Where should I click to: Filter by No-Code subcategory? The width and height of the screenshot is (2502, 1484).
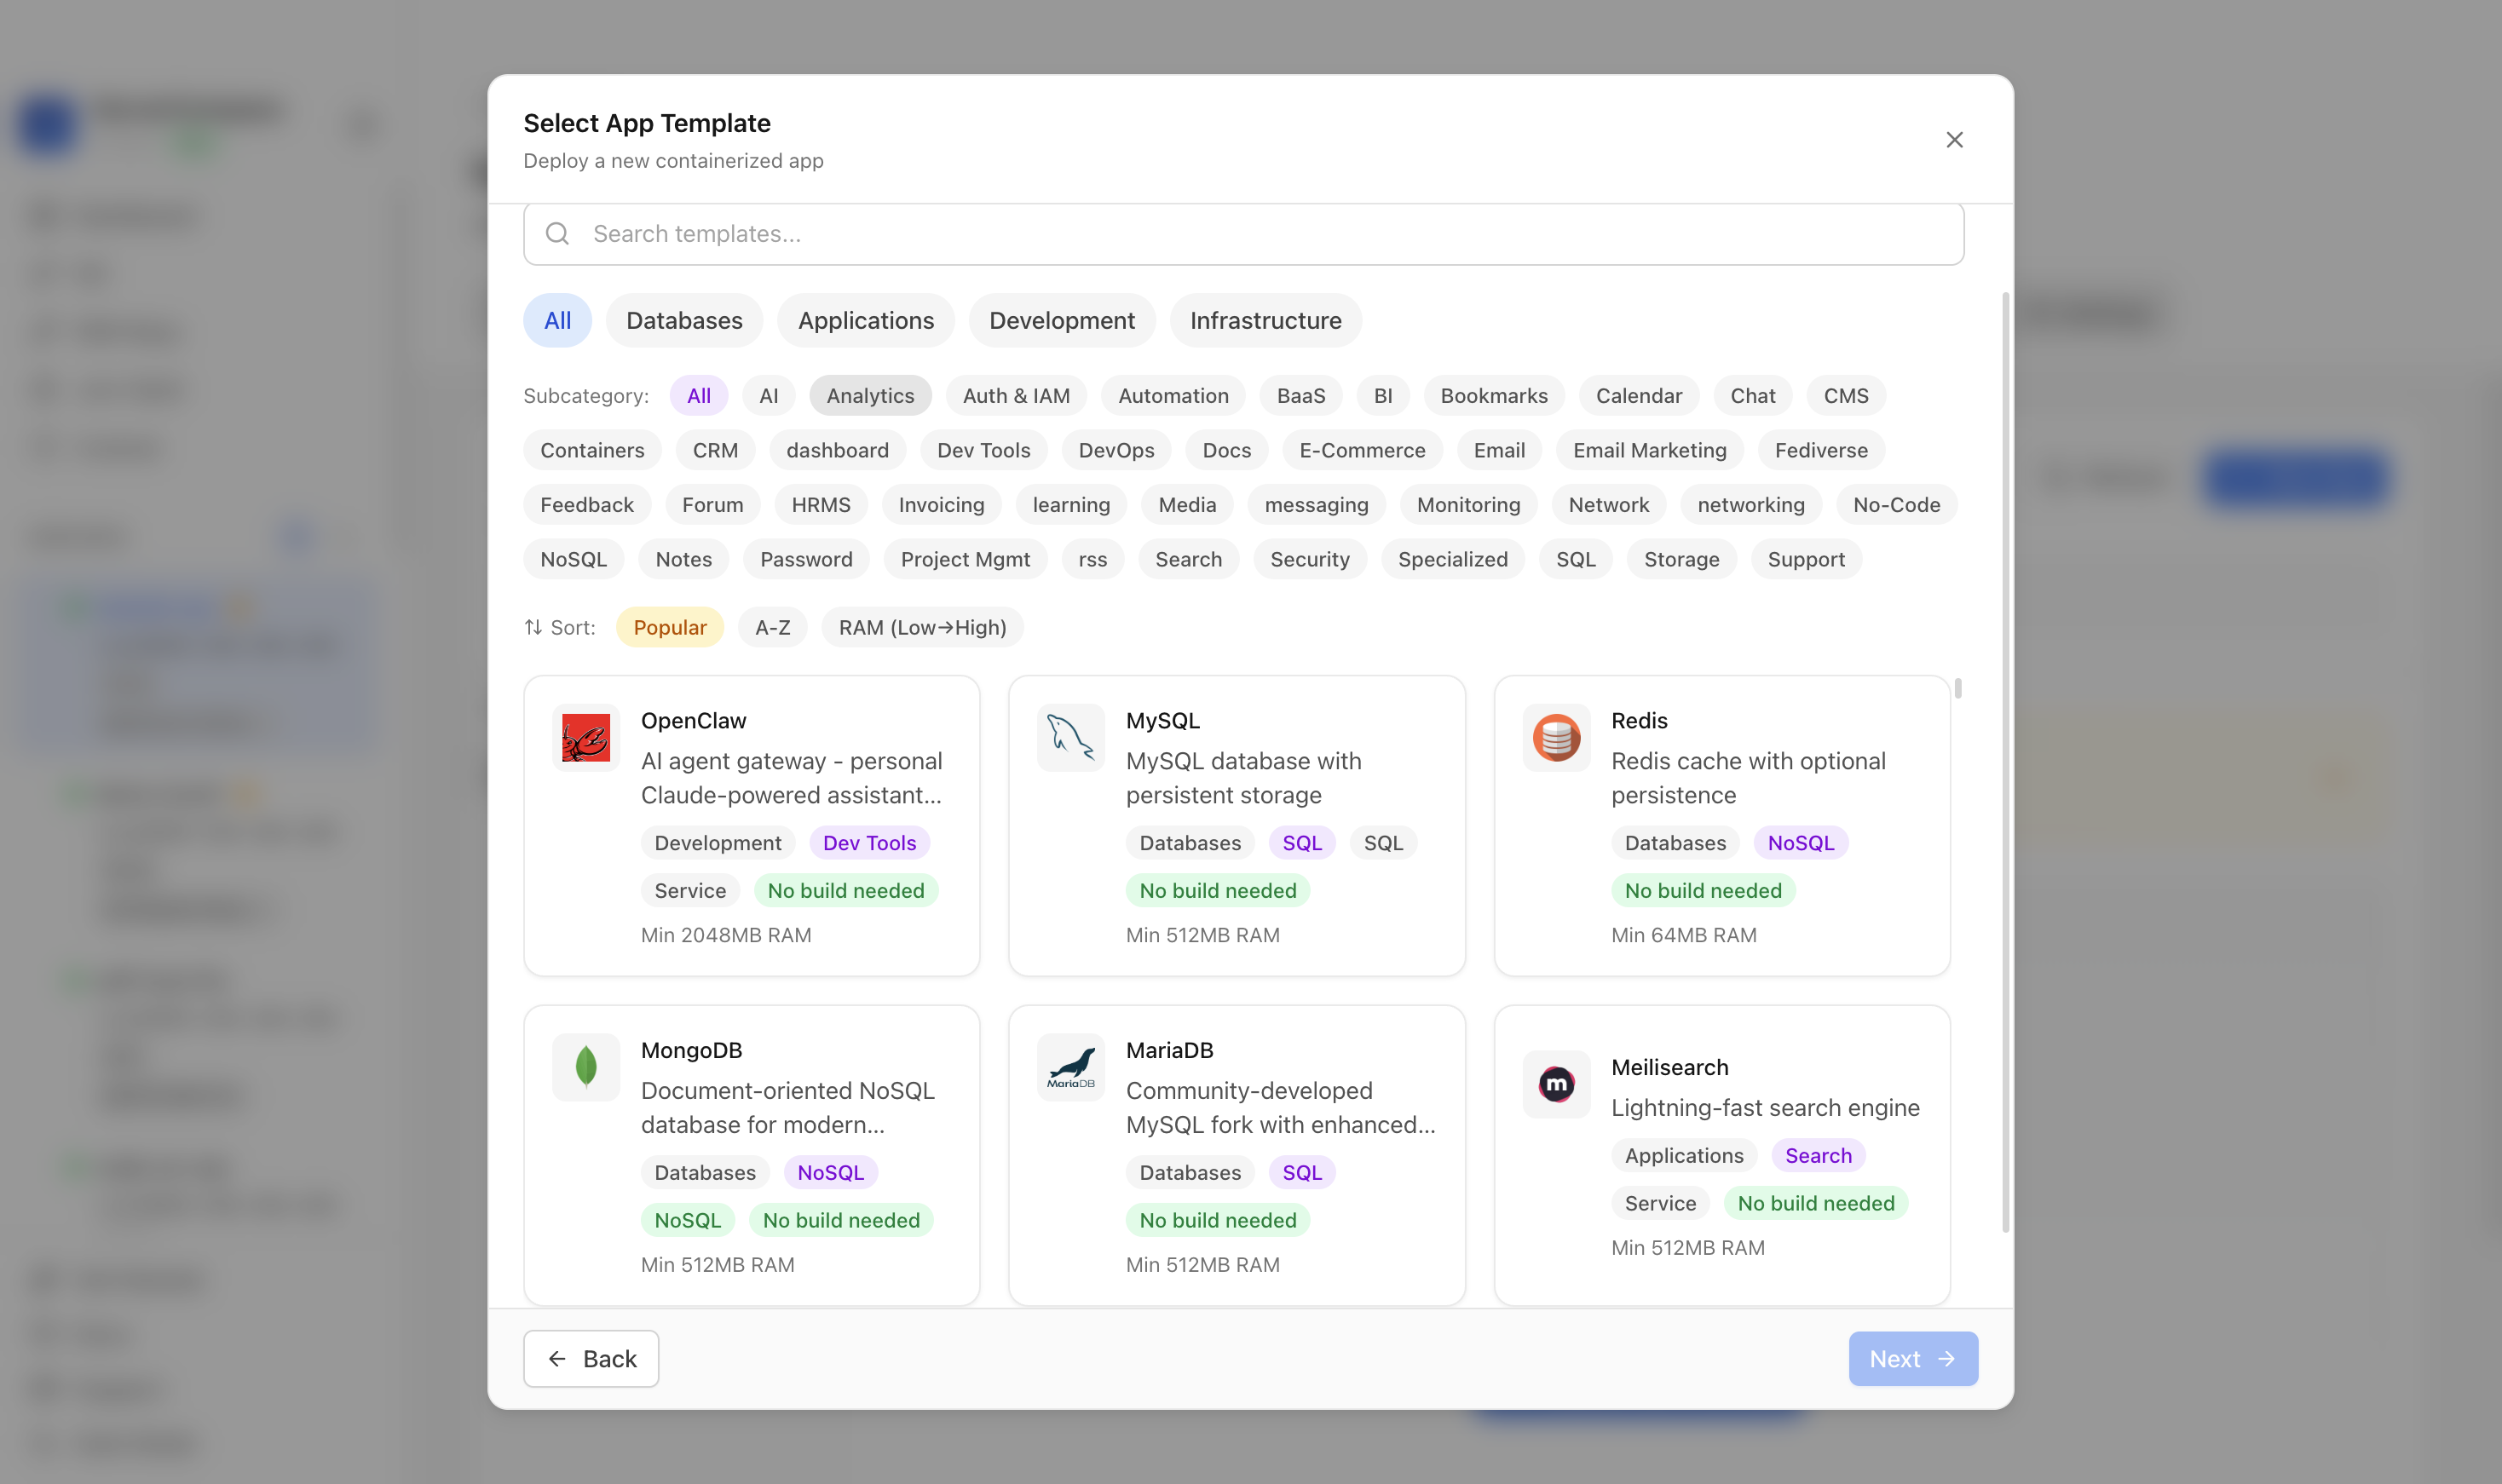[1896, 505]
